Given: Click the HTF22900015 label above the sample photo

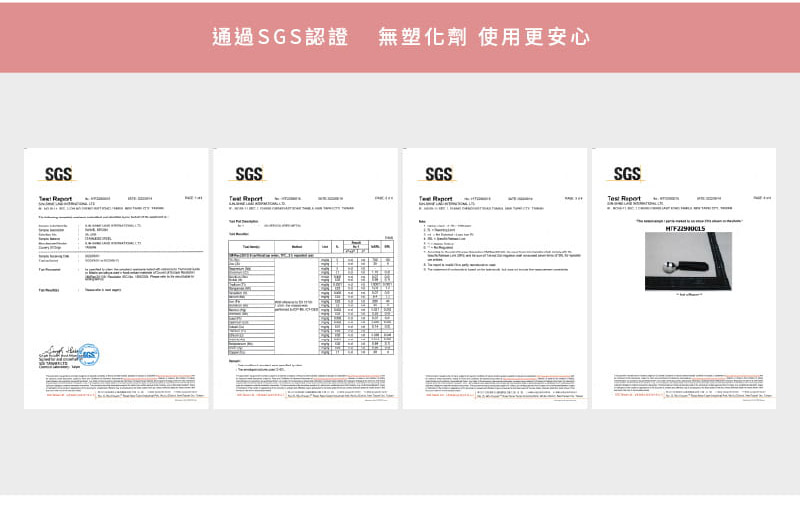Looking at the screenshot, I should [x=685, y=228].
